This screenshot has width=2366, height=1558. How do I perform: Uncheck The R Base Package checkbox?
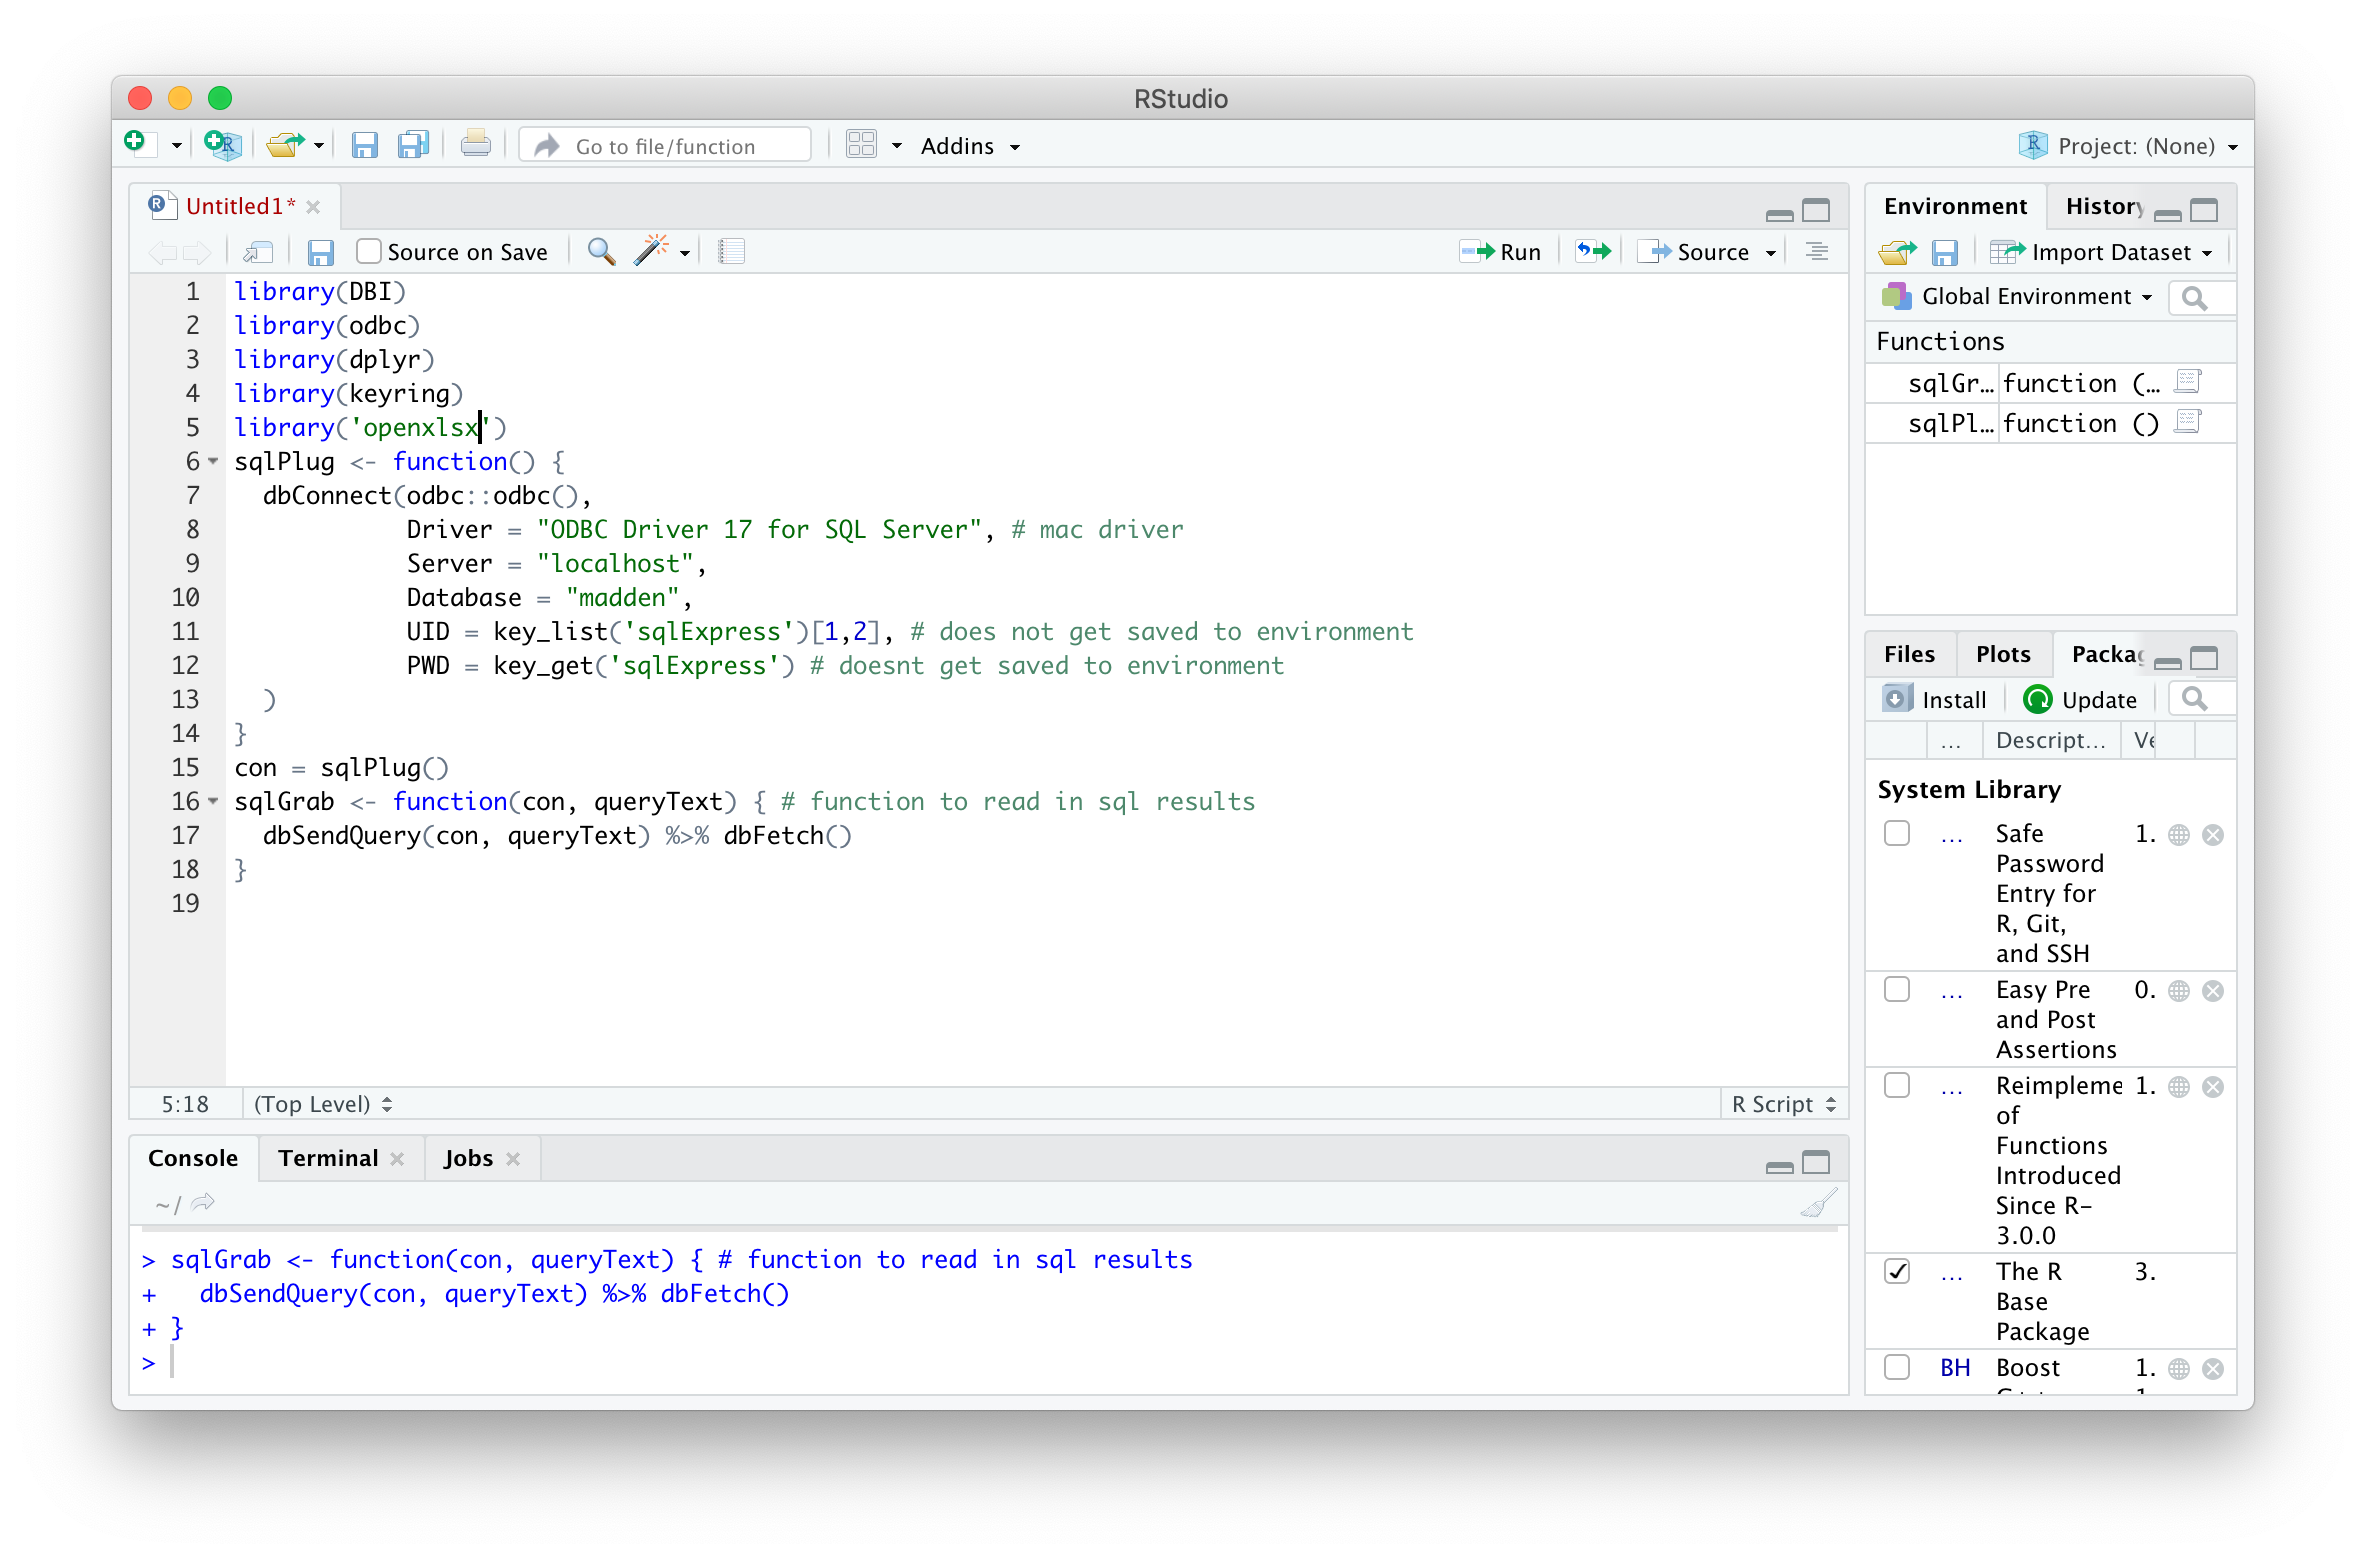coord(1896,1272)
